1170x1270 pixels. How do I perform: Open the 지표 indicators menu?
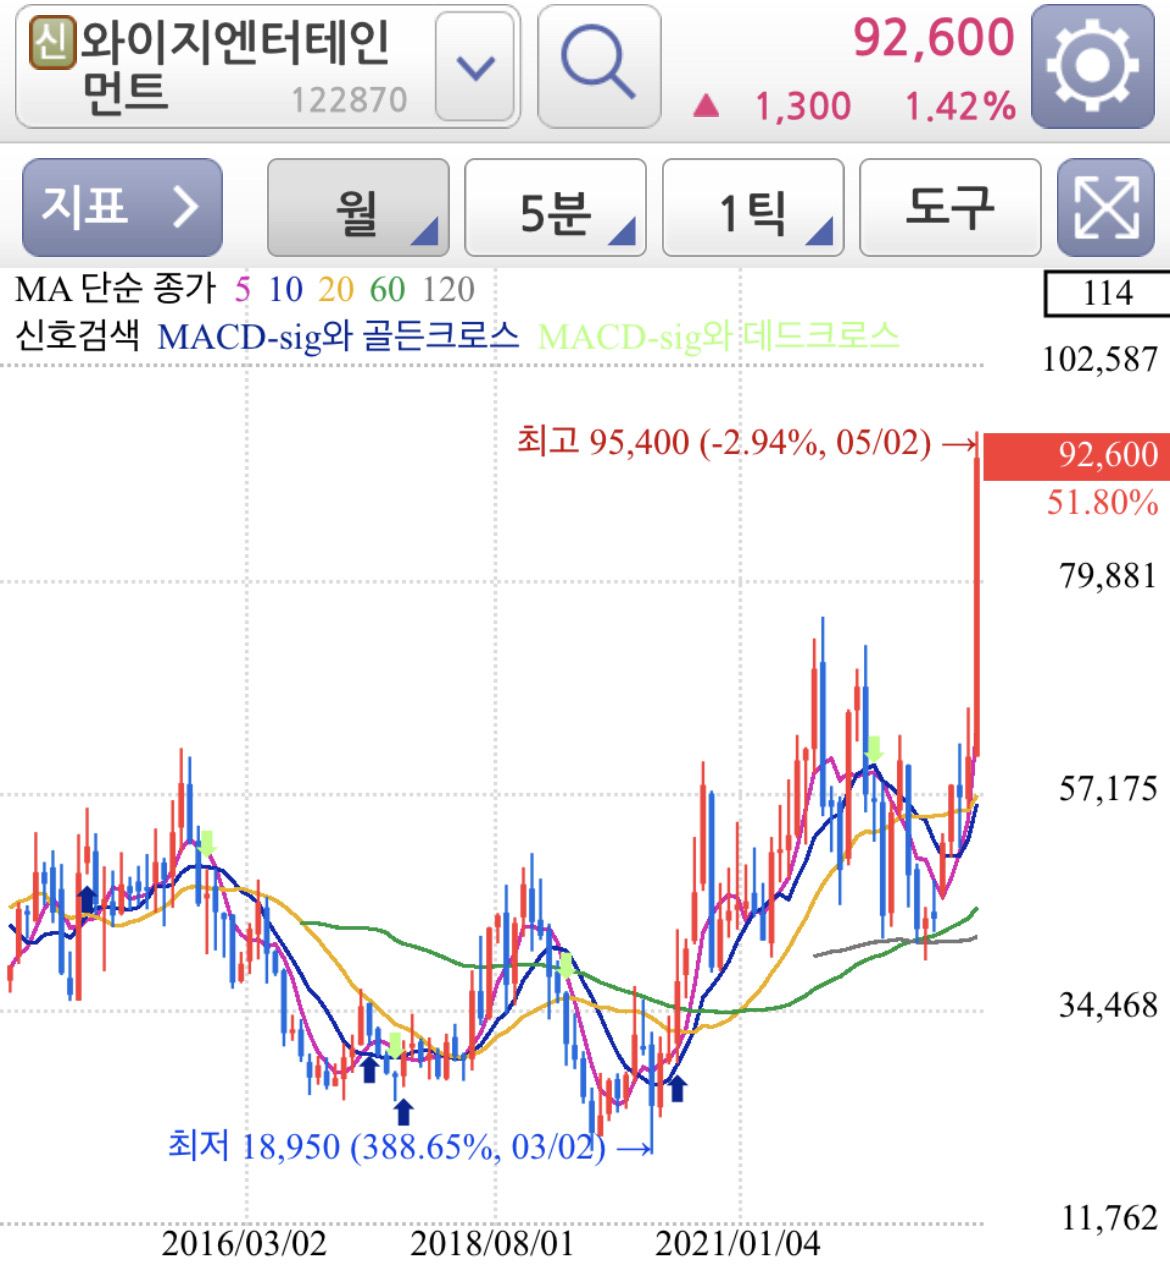point(122,207)
